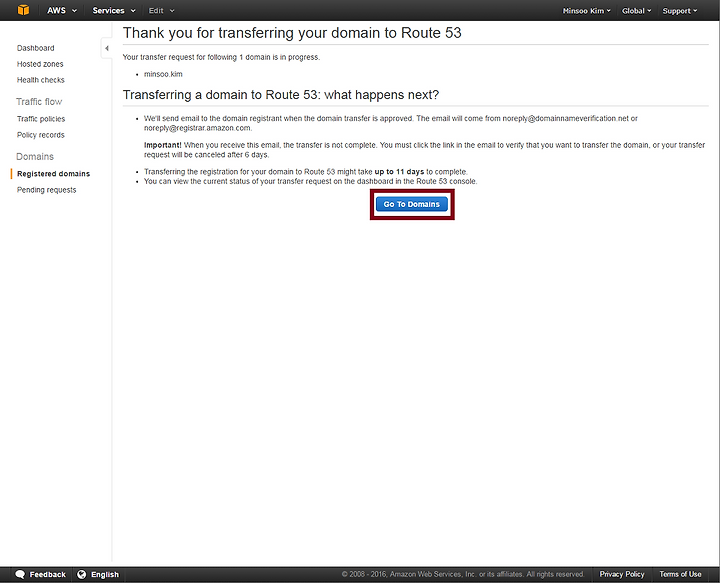Screen dimensions: 720x583
Task: Expand the Services dropdown
Action: point(114,11)
